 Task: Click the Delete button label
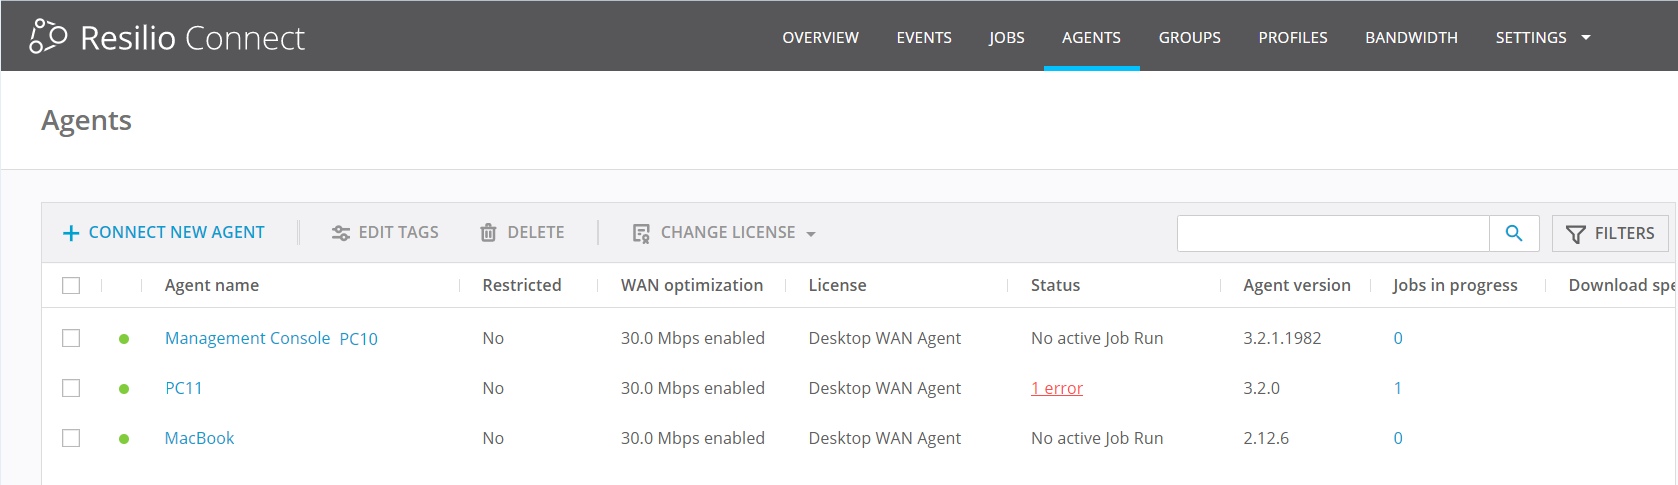click(x=536, y=232)
